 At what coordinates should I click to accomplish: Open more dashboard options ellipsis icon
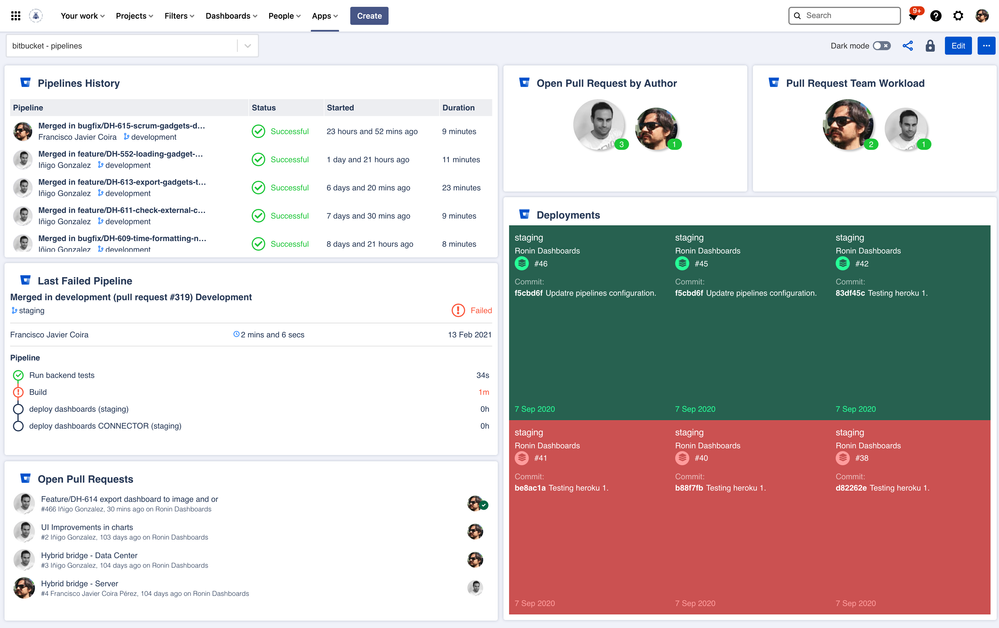[x=986, y=45]
